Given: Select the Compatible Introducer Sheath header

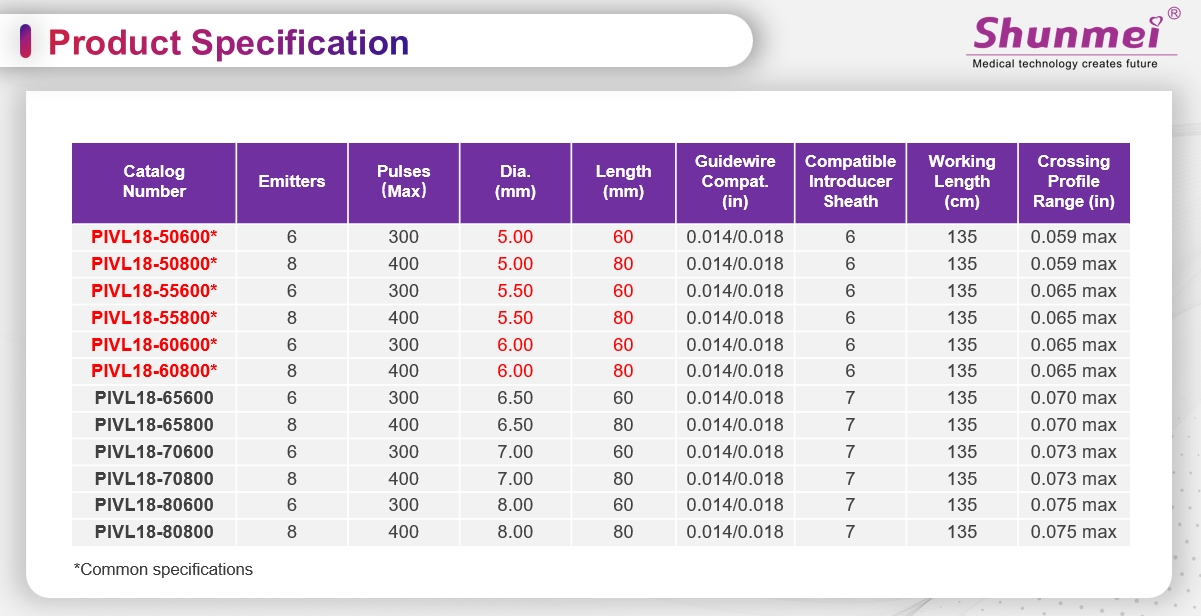Looking at the screenshot, I should [850, 182].
